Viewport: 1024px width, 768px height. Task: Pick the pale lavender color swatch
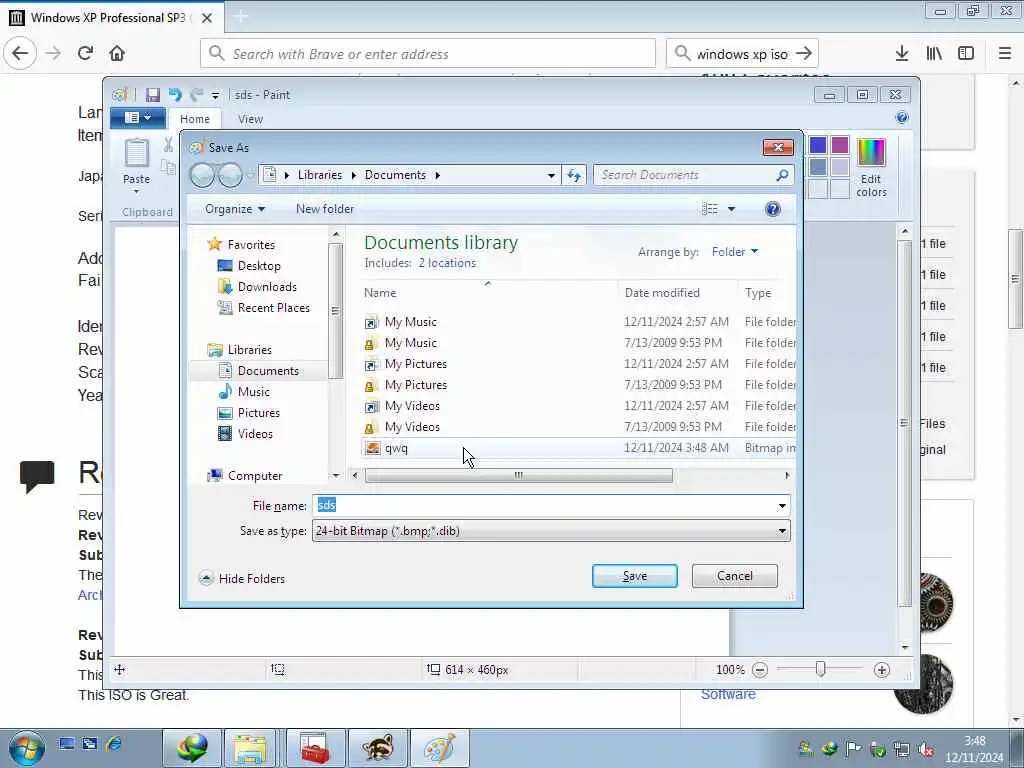coord(840,167)
